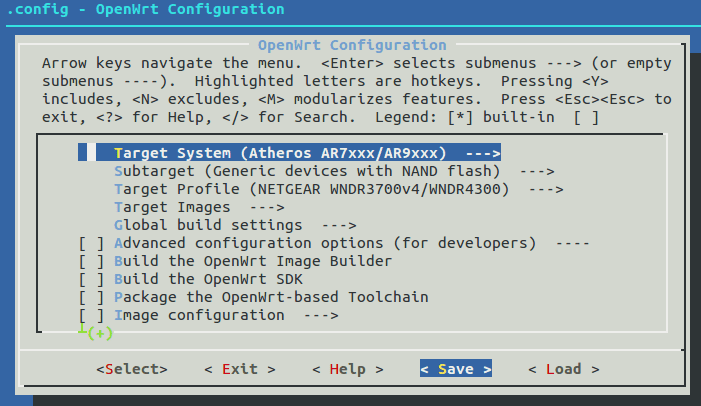Enable Build the OpenWrt Image Builder checkbox
This screenshot has height=406, width=701.
pyautogui.click(x=91, y=262)
